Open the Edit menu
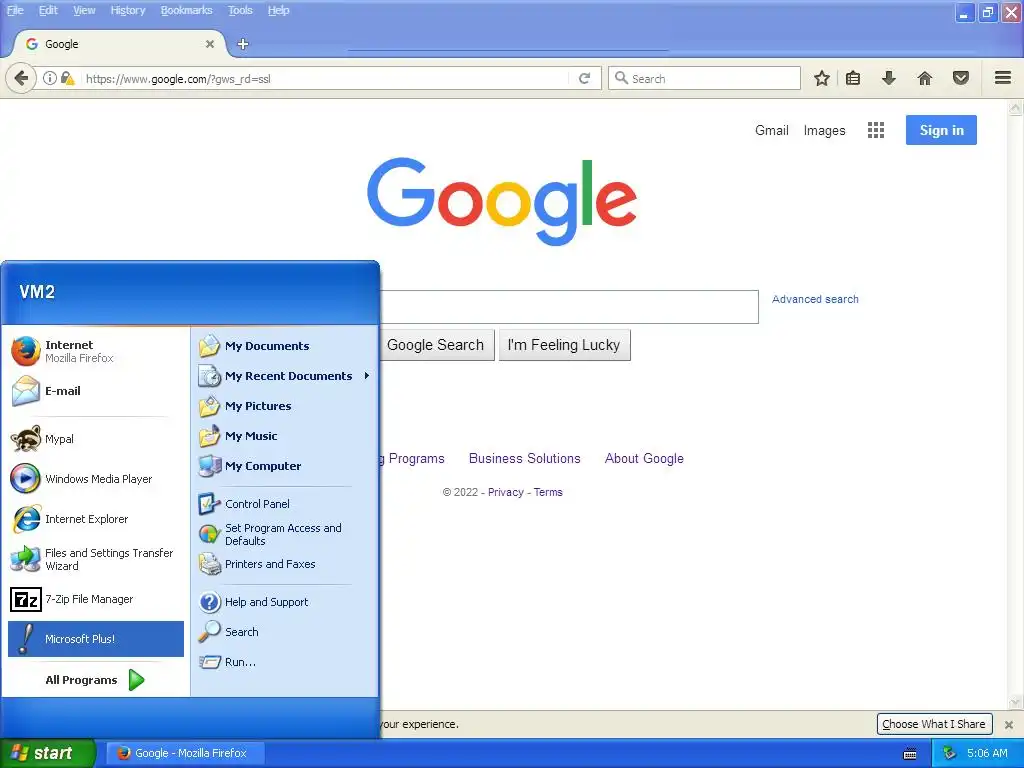The width and height of the screenshot is (1024, 768). click(48, 10)
